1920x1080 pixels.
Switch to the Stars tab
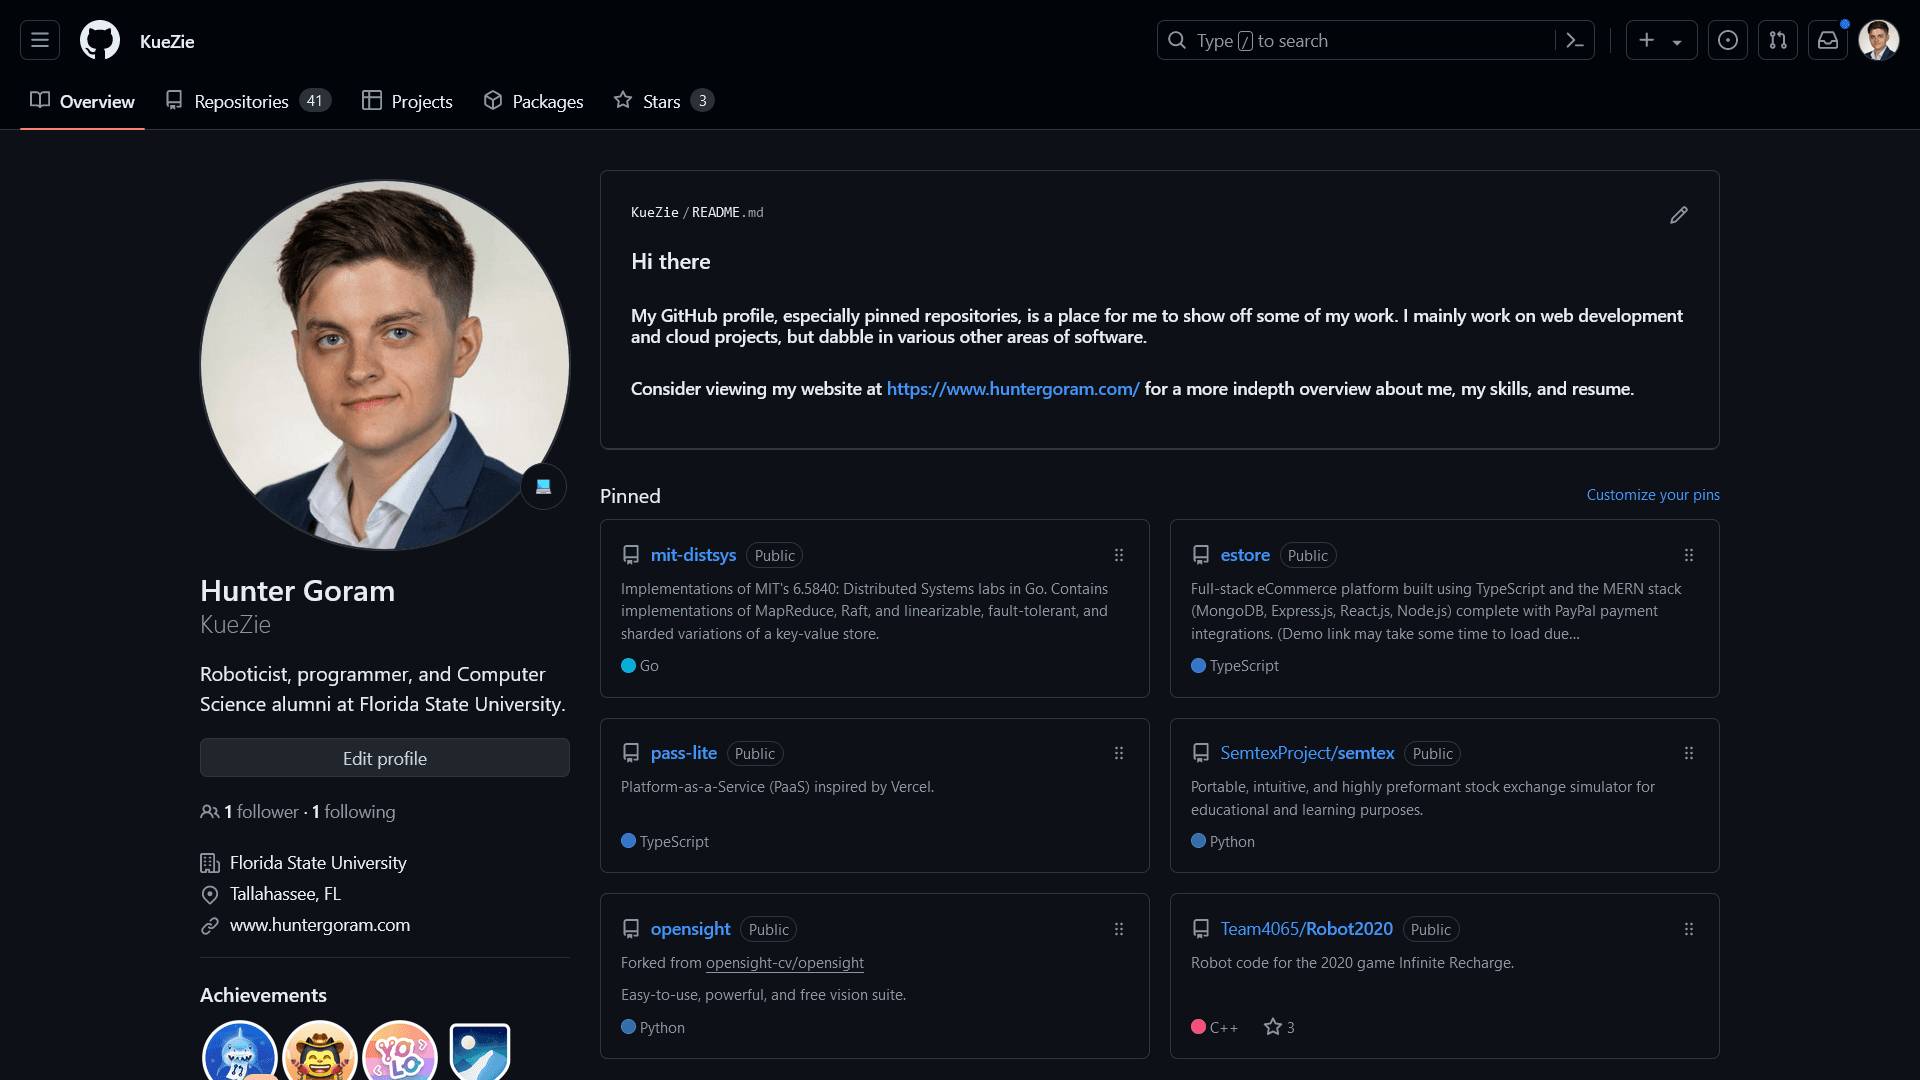pos(663,101)
